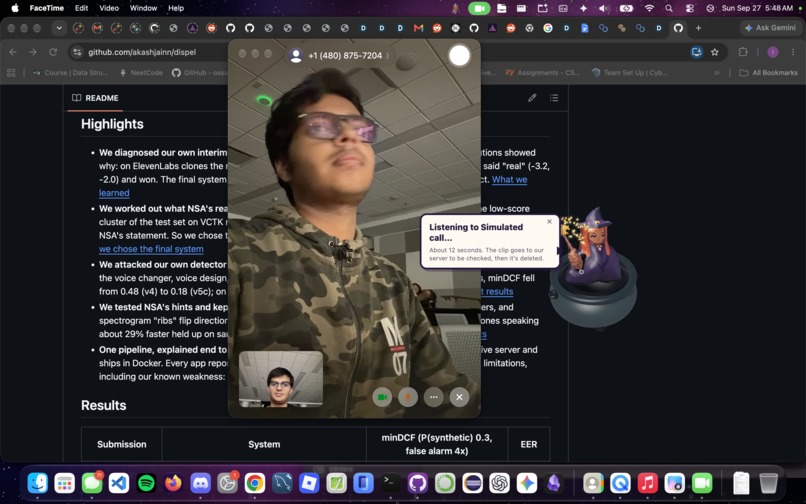Click the Submission column header
The width and height of the screenshot is (806, 504).
point(122,444)
